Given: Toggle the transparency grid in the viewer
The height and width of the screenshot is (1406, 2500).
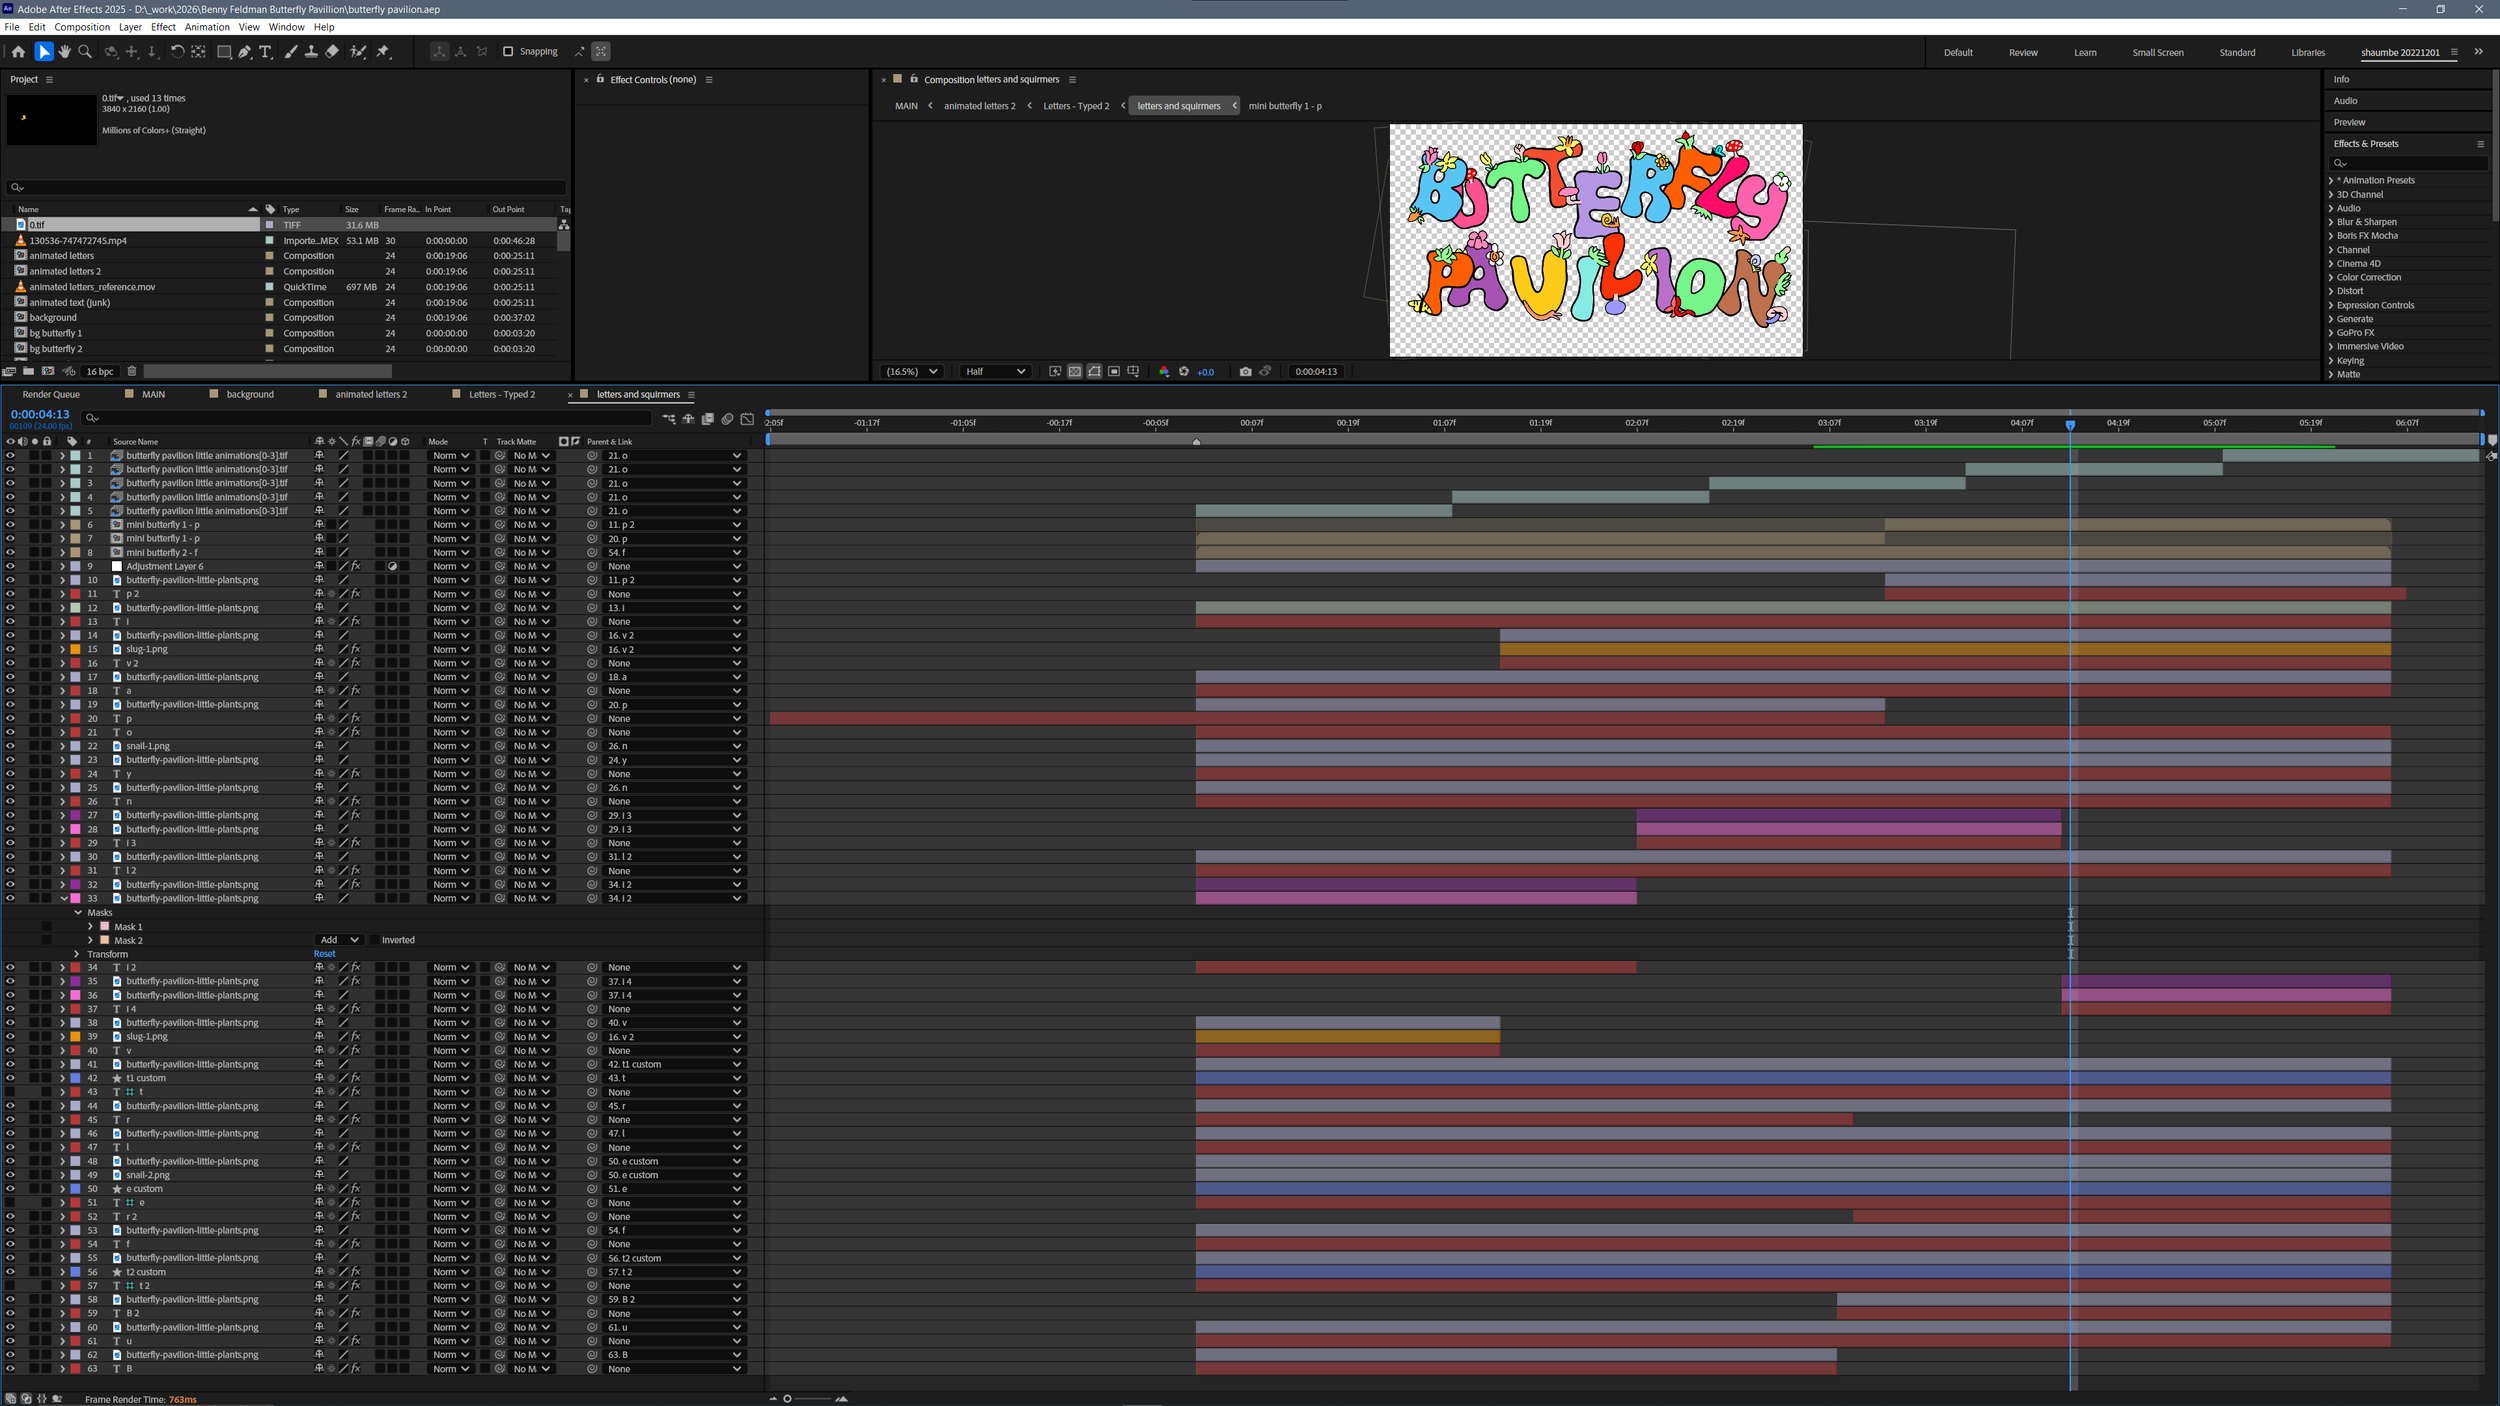Looking at the screenshot, I should [1075, 371].
